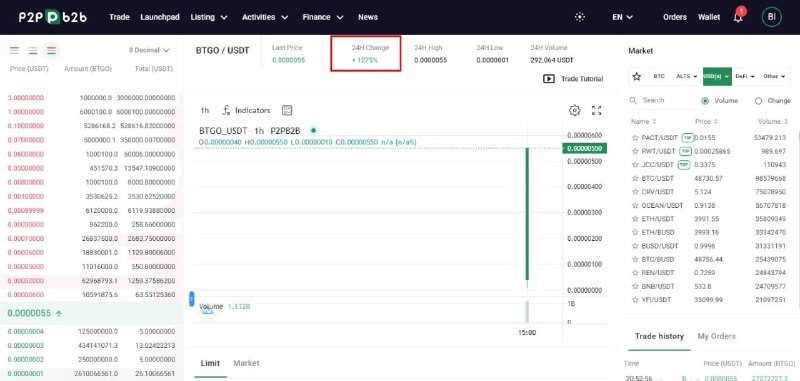Open the Indicators function icon
The height and width of the screenshot is (381, 800).
pyautogui.click(x=227, y=110)
